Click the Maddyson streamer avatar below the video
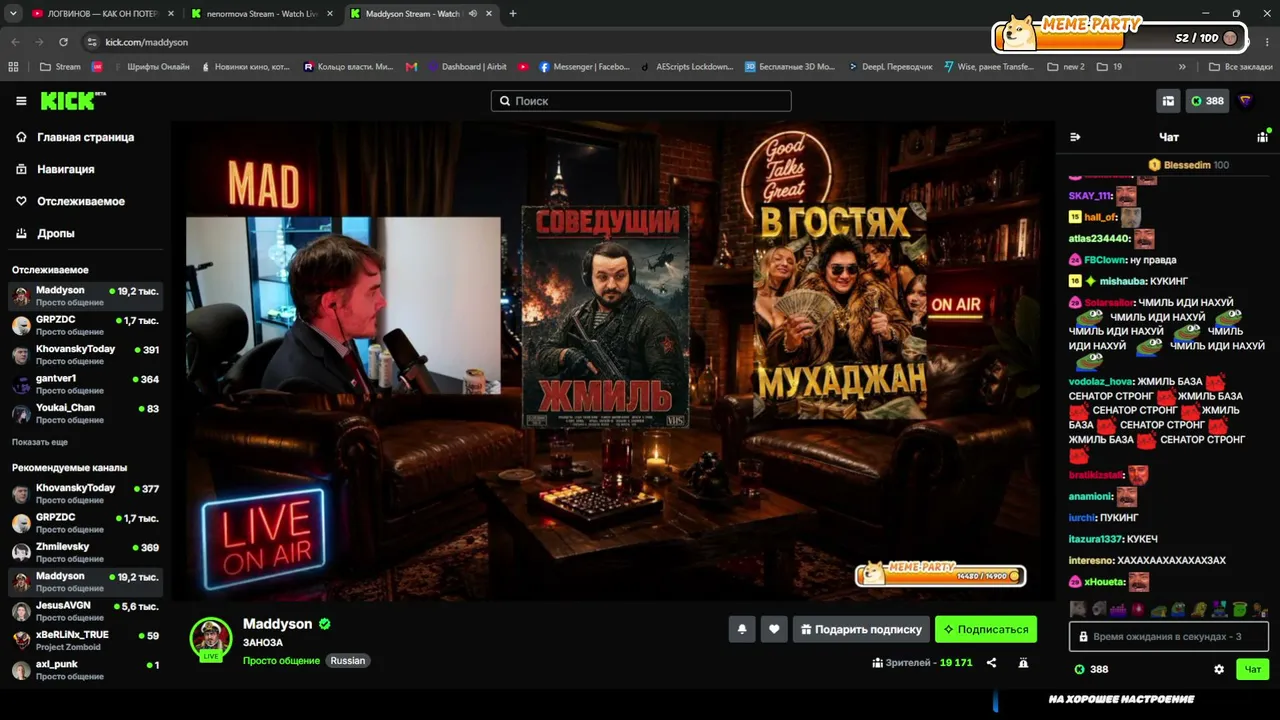This screenshot has height=720, width=1280. [211, 639]
